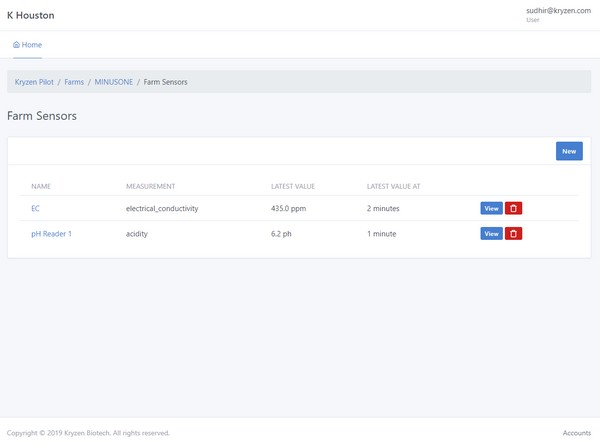View the EC sensor details

tap(491, 208)
